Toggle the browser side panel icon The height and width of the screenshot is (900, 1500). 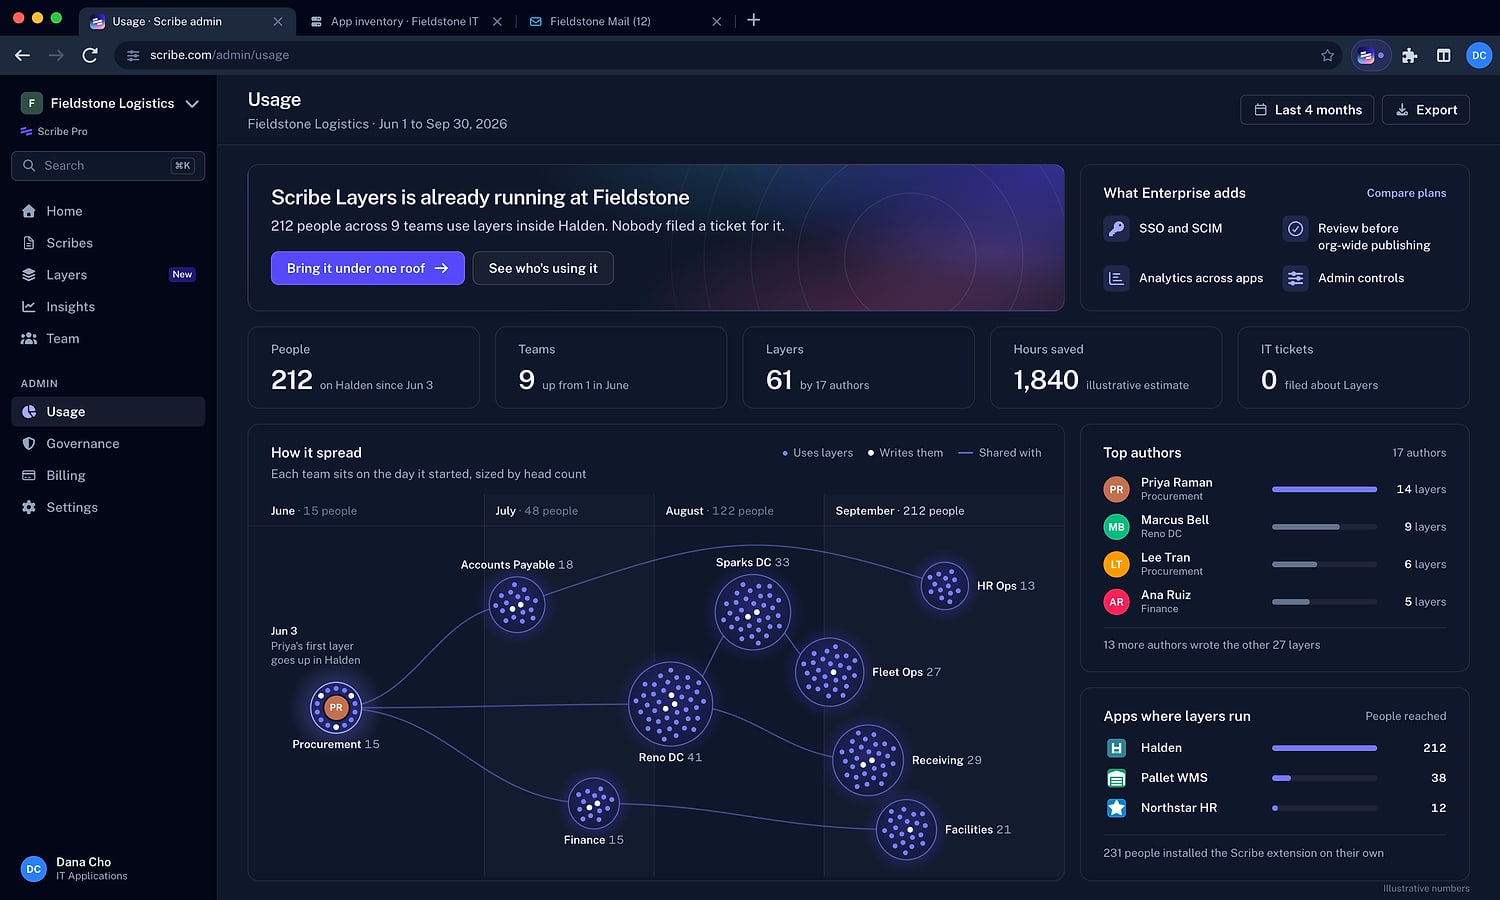point(1443,56)
